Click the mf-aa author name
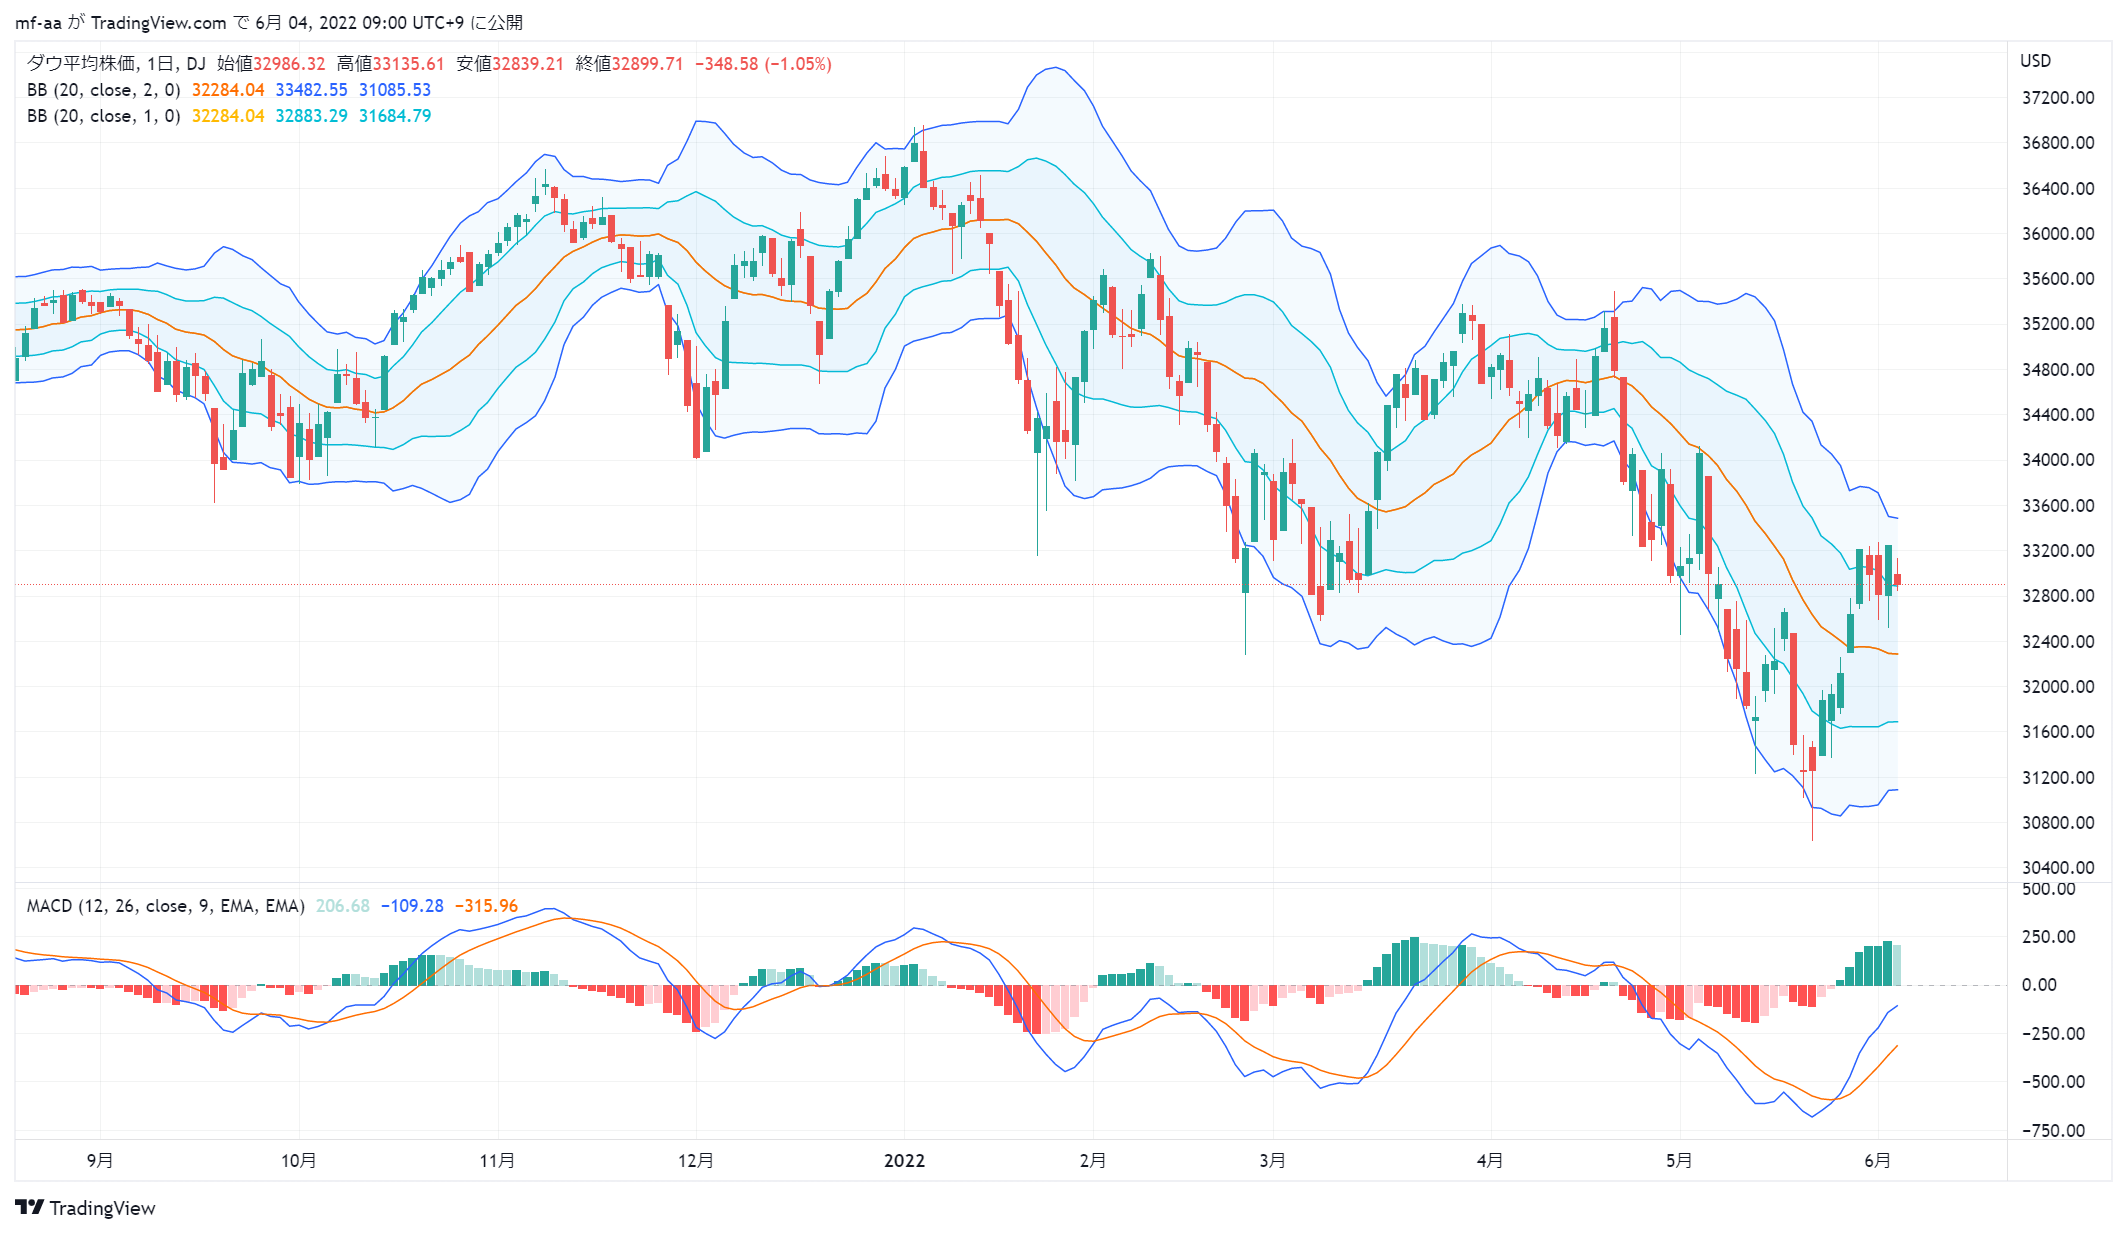This screenshot has height=1234, width=2127. pyautogui.click(x=39, y=22)
